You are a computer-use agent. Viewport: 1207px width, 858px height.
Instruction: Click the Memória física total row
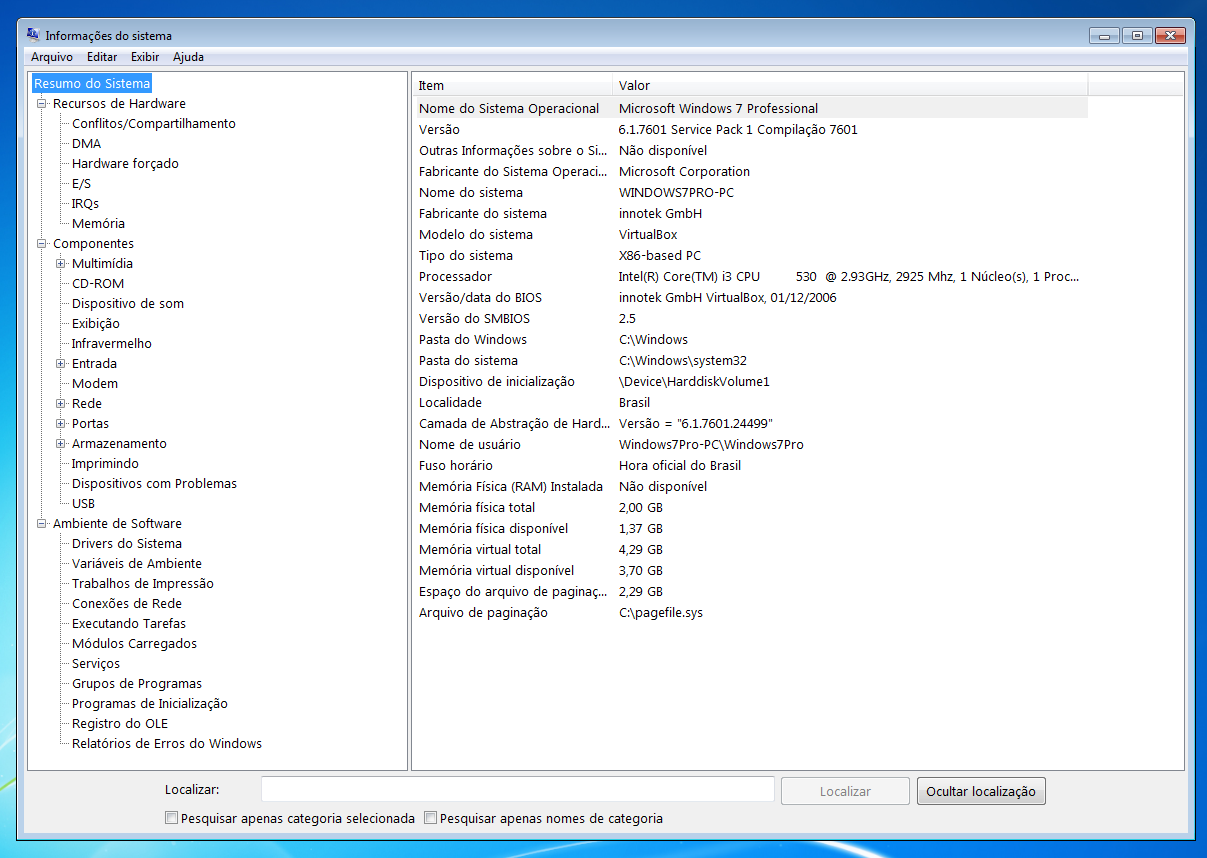point(751,507)
